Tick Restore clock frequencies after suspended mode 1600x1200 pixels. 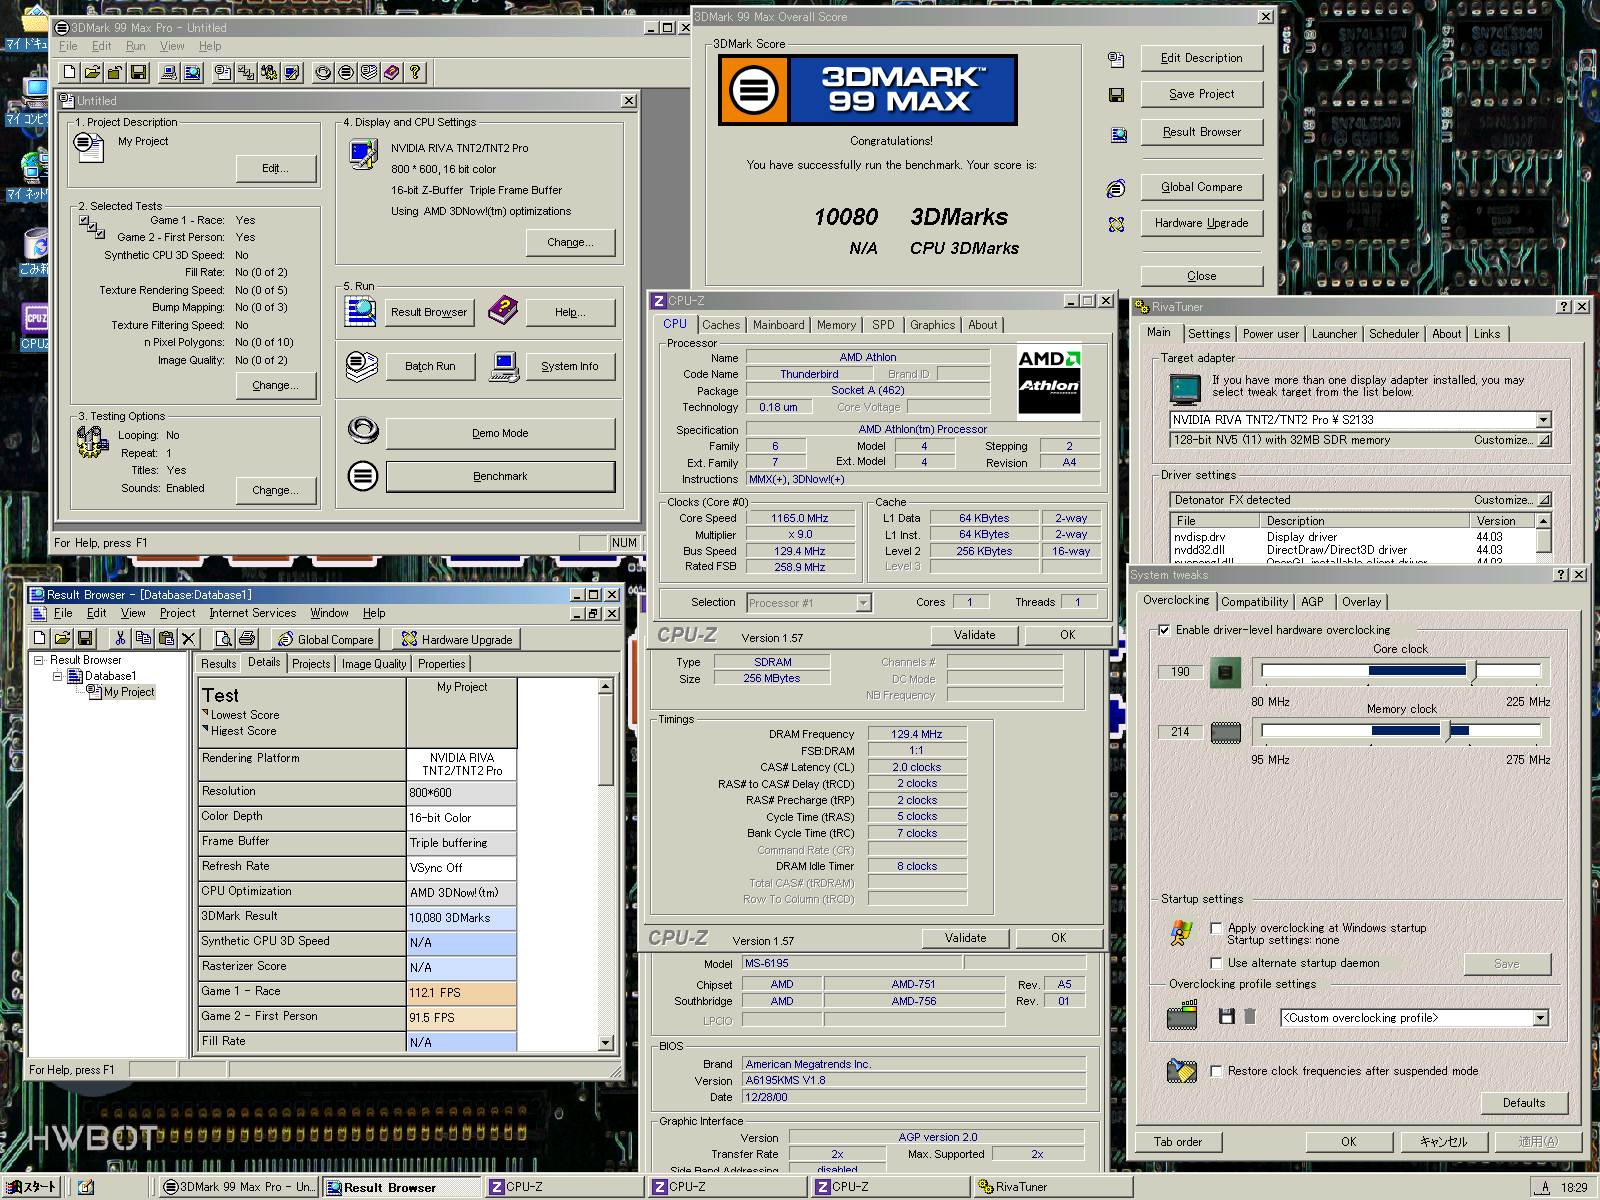[1216, 1071]
